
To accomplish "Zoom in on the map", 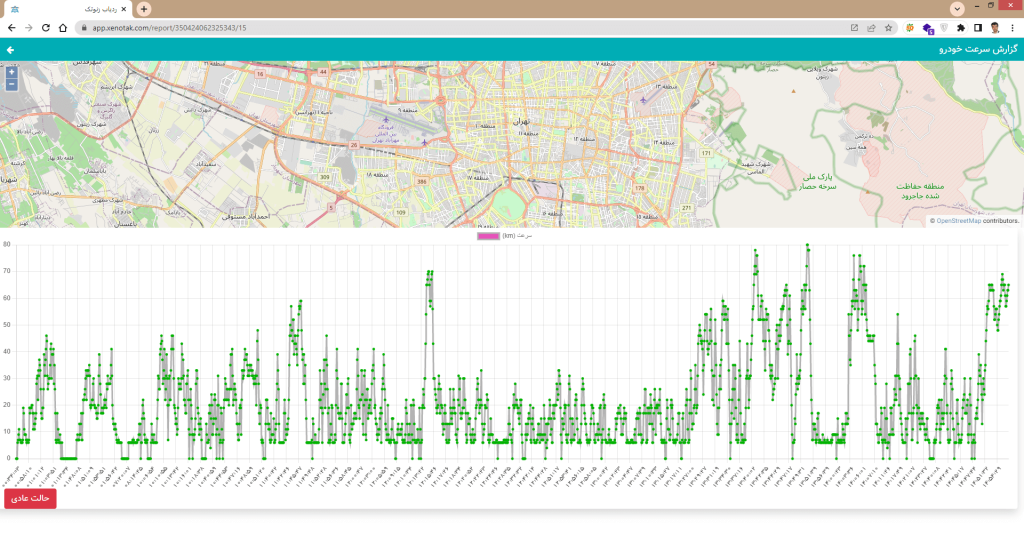I will 11,72.
